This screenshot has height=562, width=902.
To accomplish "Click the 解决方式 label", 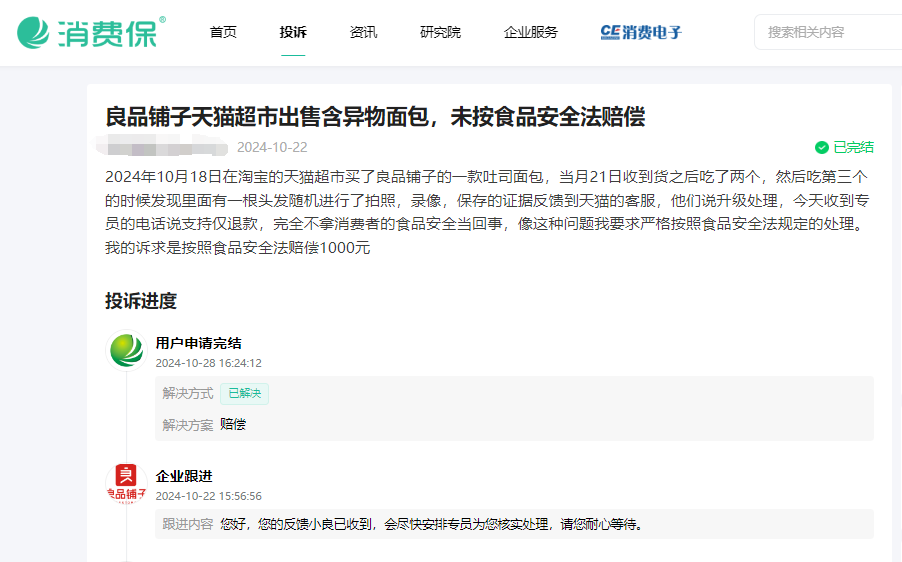I will [188, 393].
